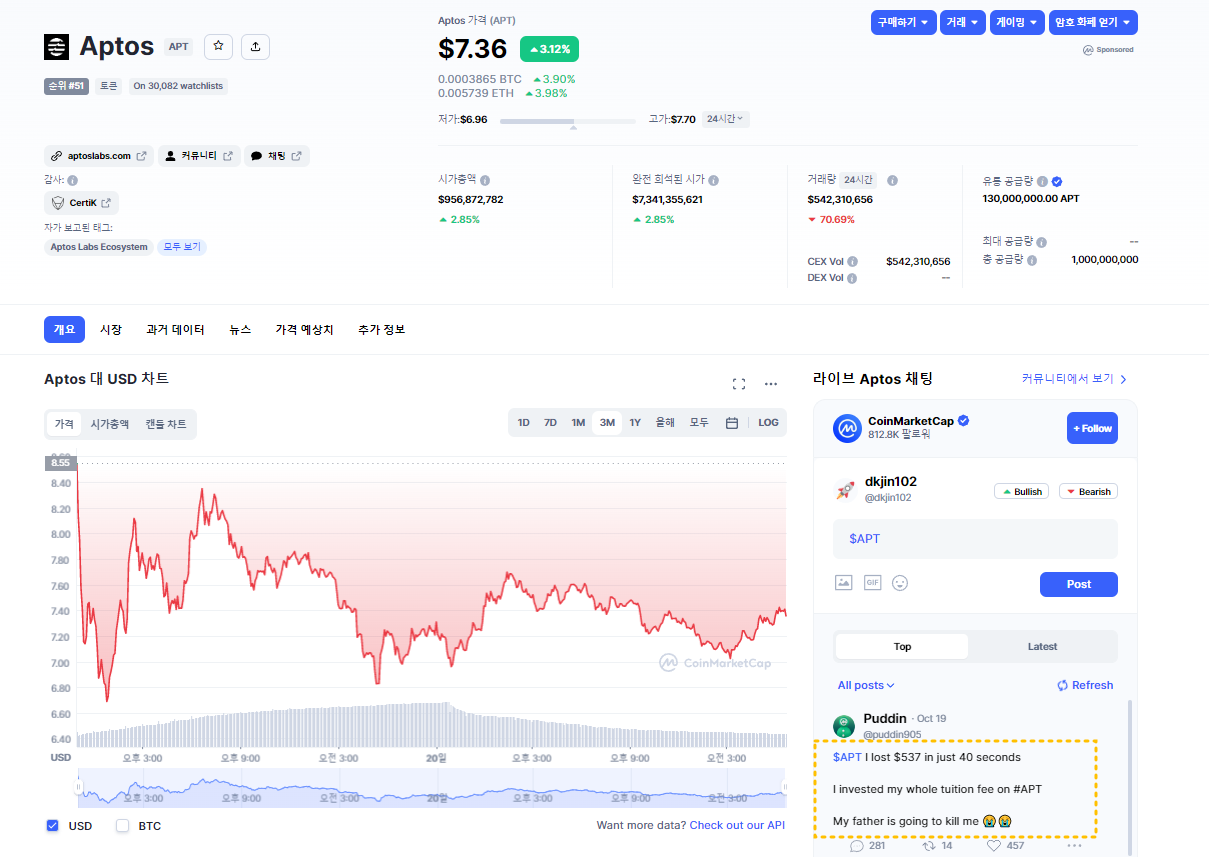Open the 24시간 selector next to 거래량
1209x857 pixels.
857,180
